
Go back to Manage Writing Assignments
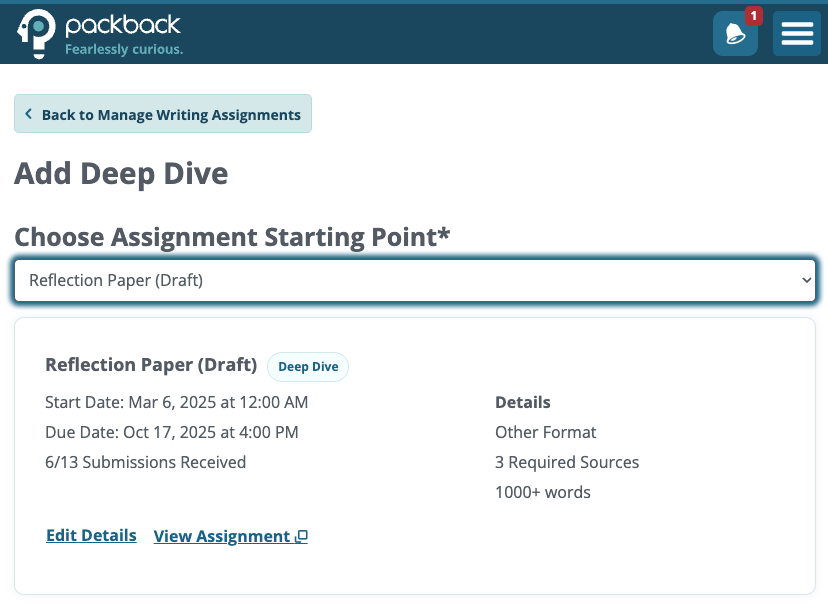click(163, 113)
